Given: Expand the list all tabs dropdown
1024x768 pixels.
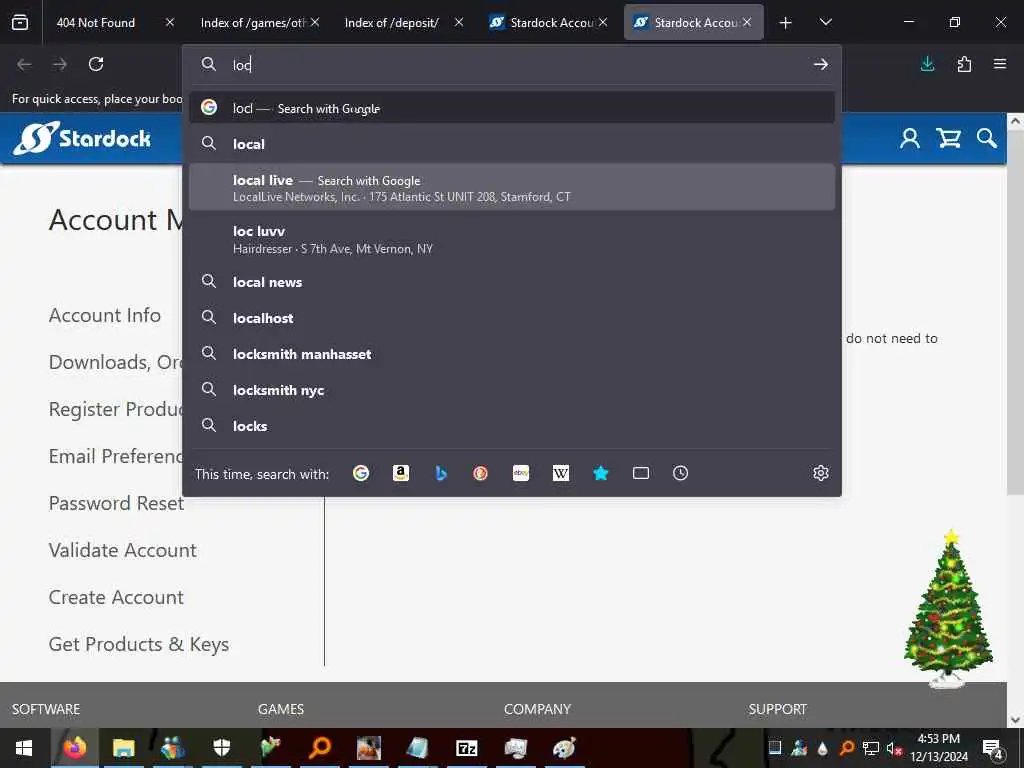Looking at the screenshot, I should (825, 22).
